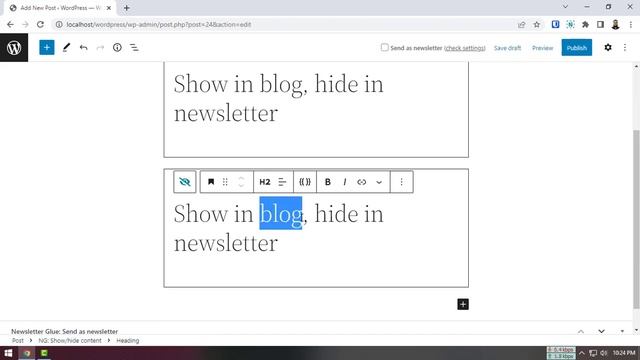The height and width of the screenshot is (360, 640).
Task: Move Newsletter Glue panel down arrow
Action: point(602,331)
